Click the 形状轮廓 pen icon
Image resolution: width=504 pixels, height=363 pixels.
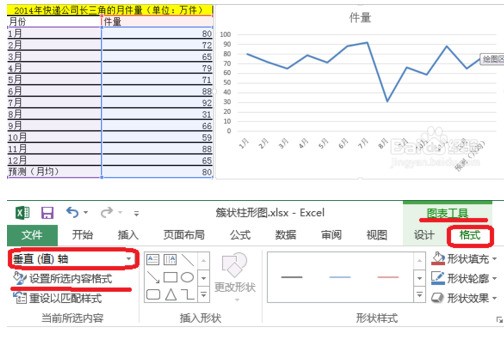click(438, 278)
